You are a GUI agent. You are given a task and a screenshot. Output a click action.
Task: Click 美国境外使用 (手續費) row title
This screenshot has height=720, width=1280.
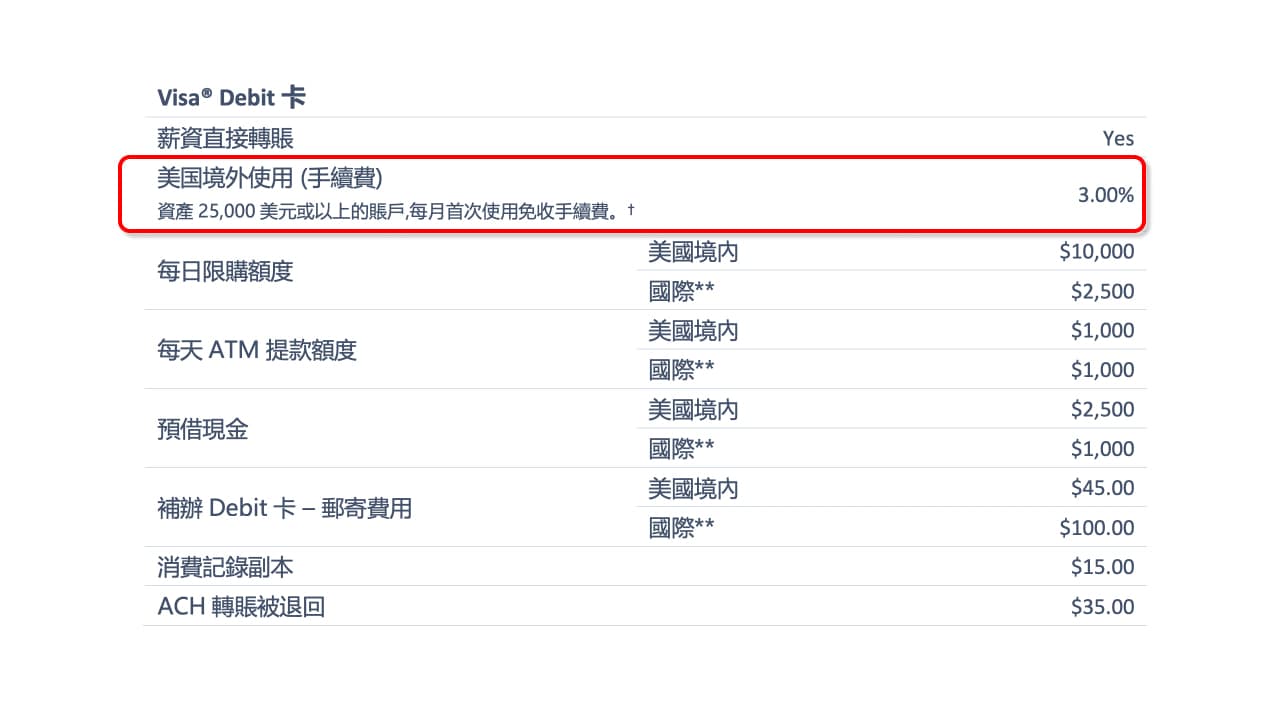click(270, 178)
